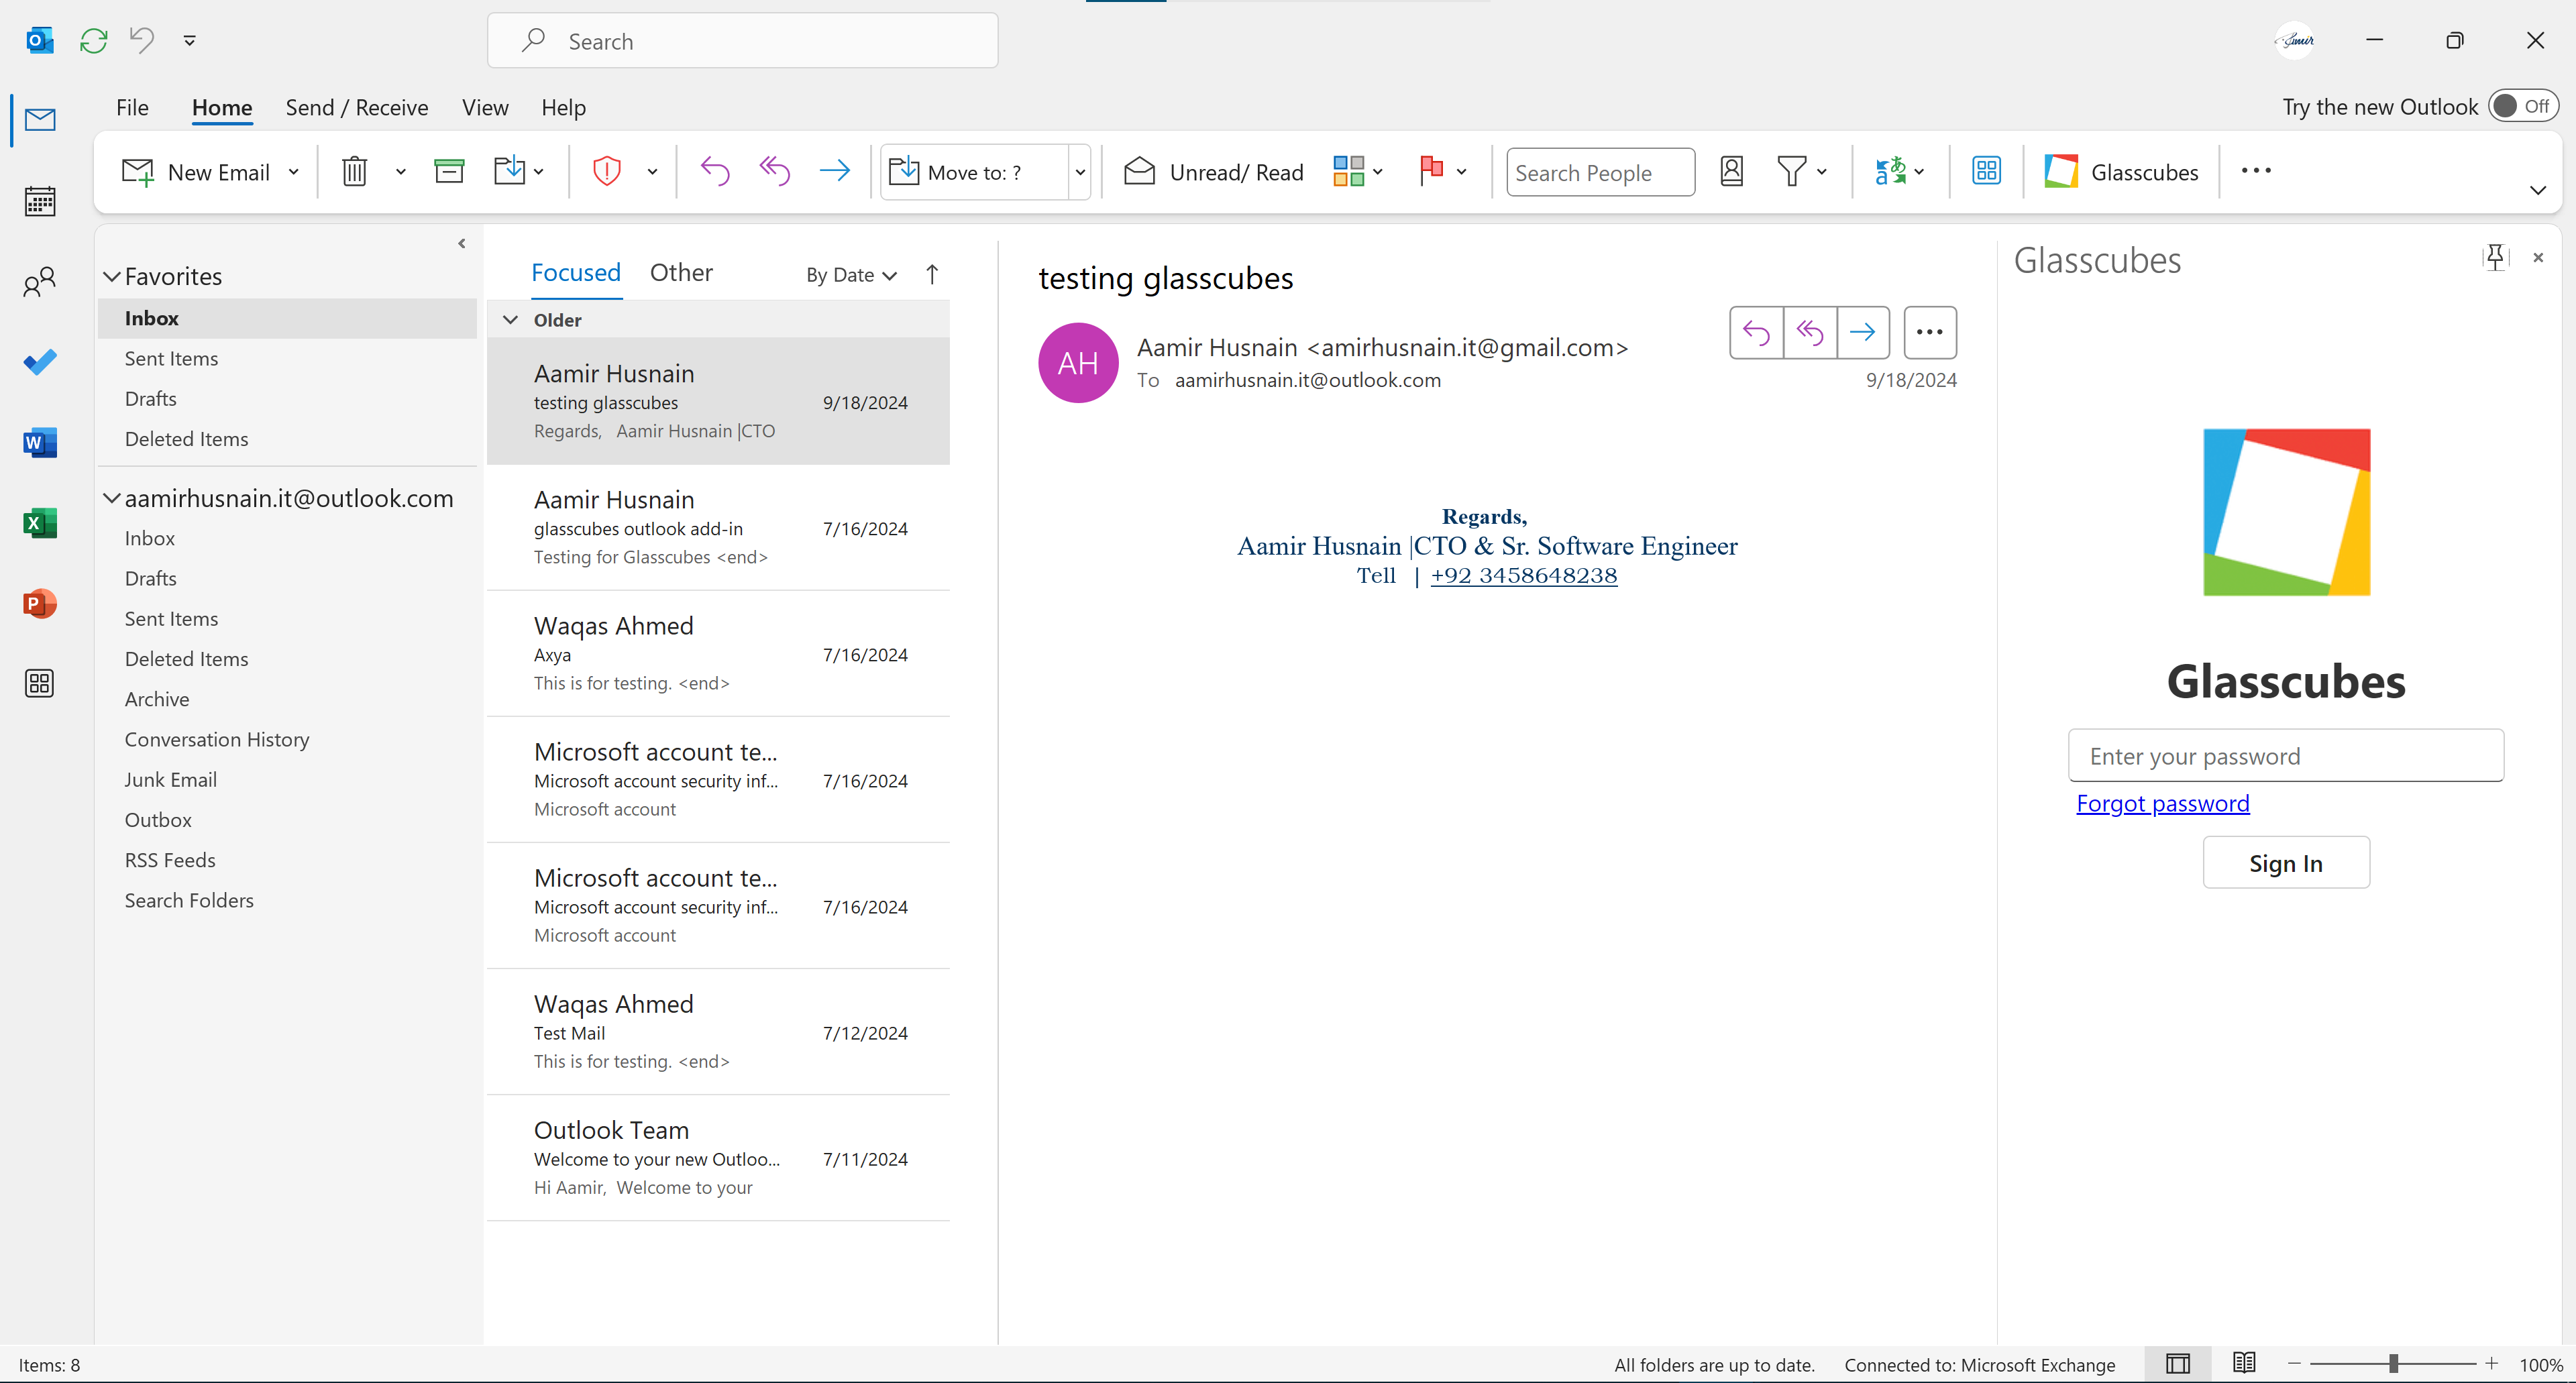Collapse the Favorites section
2576x1383 pixels.
coord(112,276)
